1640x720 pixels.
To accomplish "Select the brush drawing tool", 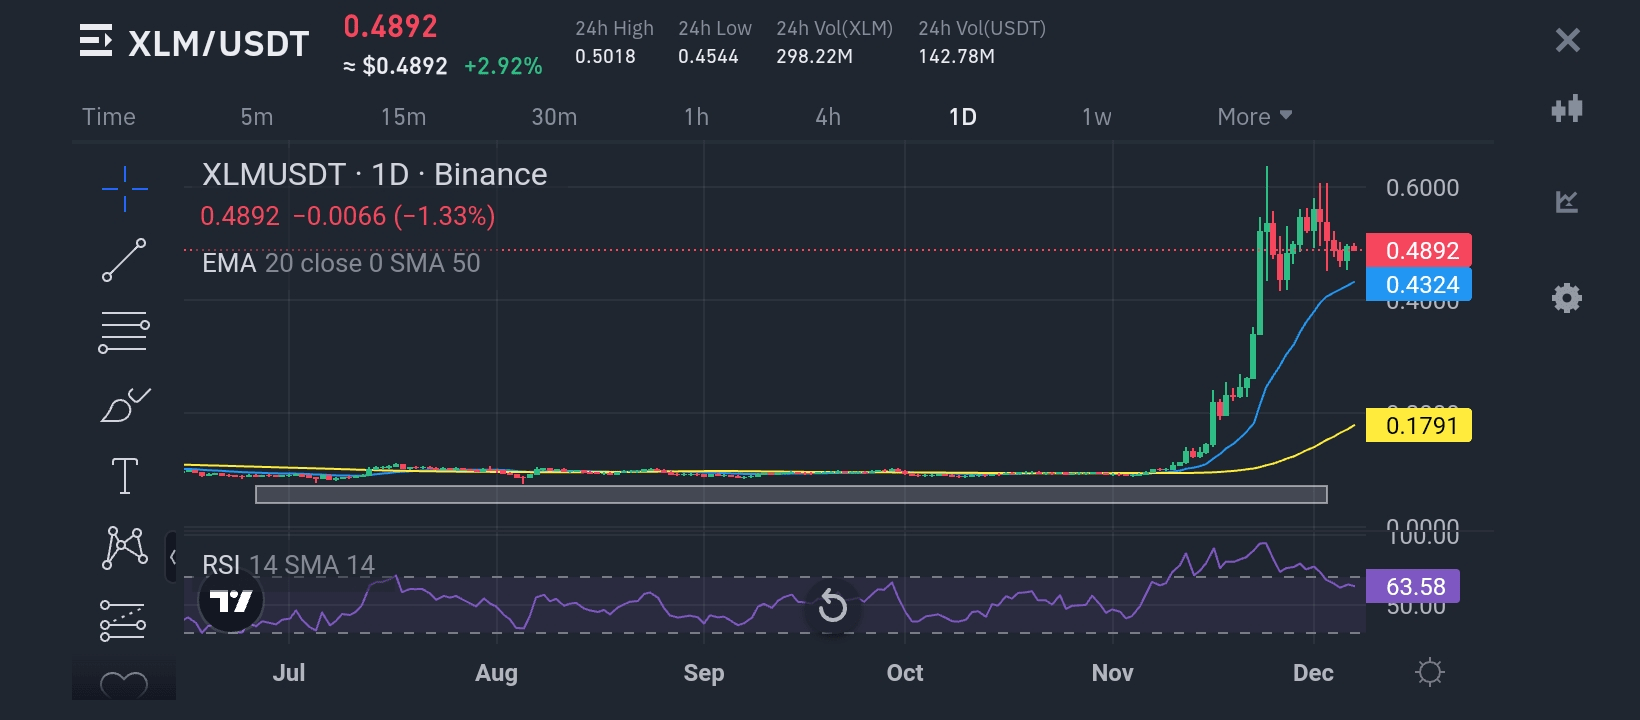I will pos(125,405).
